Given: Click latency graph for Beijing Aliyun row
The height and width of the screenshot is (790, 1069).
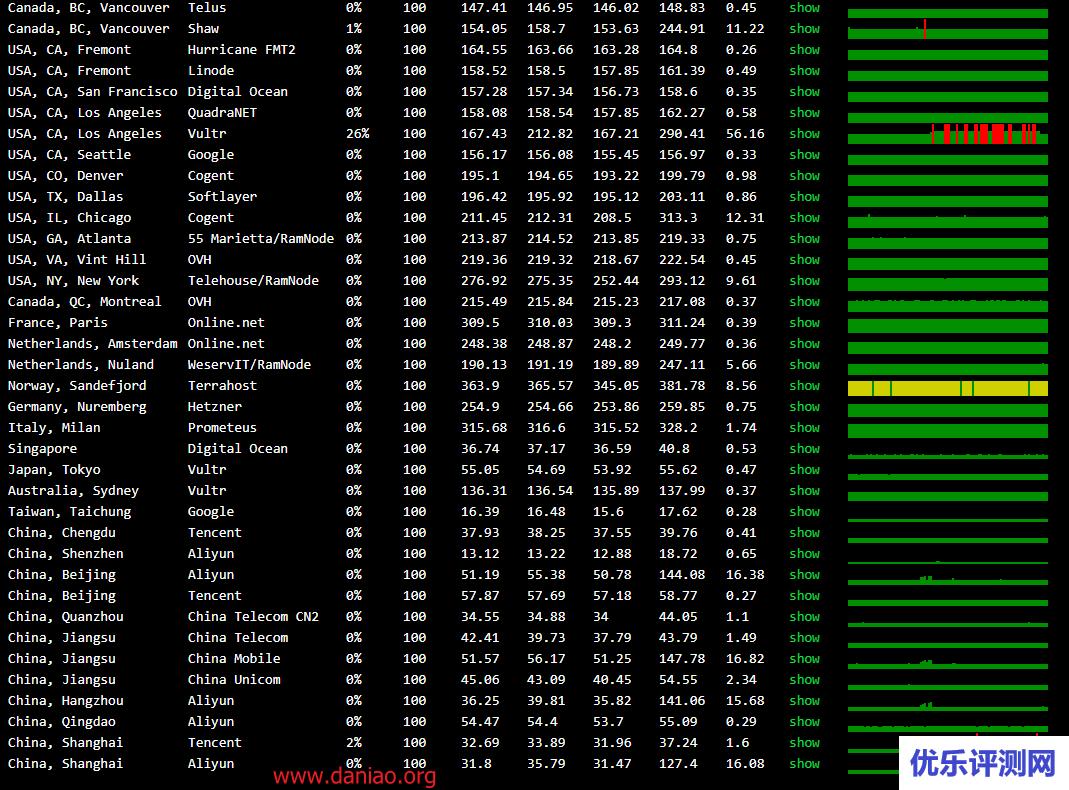Looking at the screenshot, I should [948, 580].
